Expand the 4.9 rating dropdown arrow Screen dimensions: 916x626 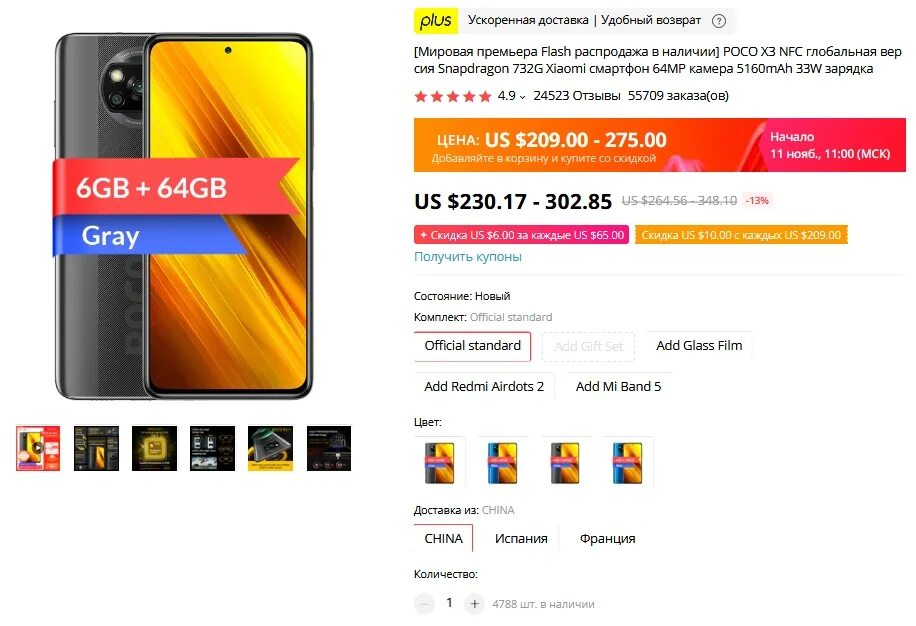(522, 97)
